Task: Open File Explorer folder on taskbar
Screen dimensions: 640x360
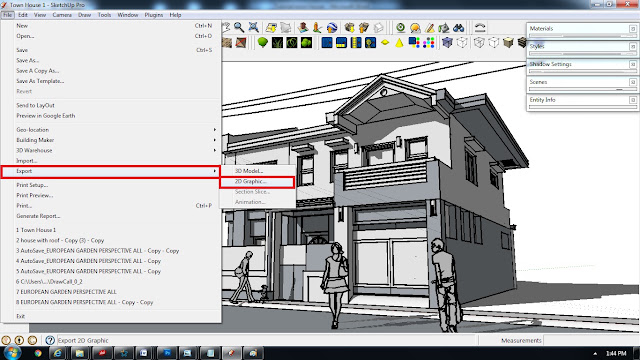Action: pyautogui.click(x=80, y=353)
